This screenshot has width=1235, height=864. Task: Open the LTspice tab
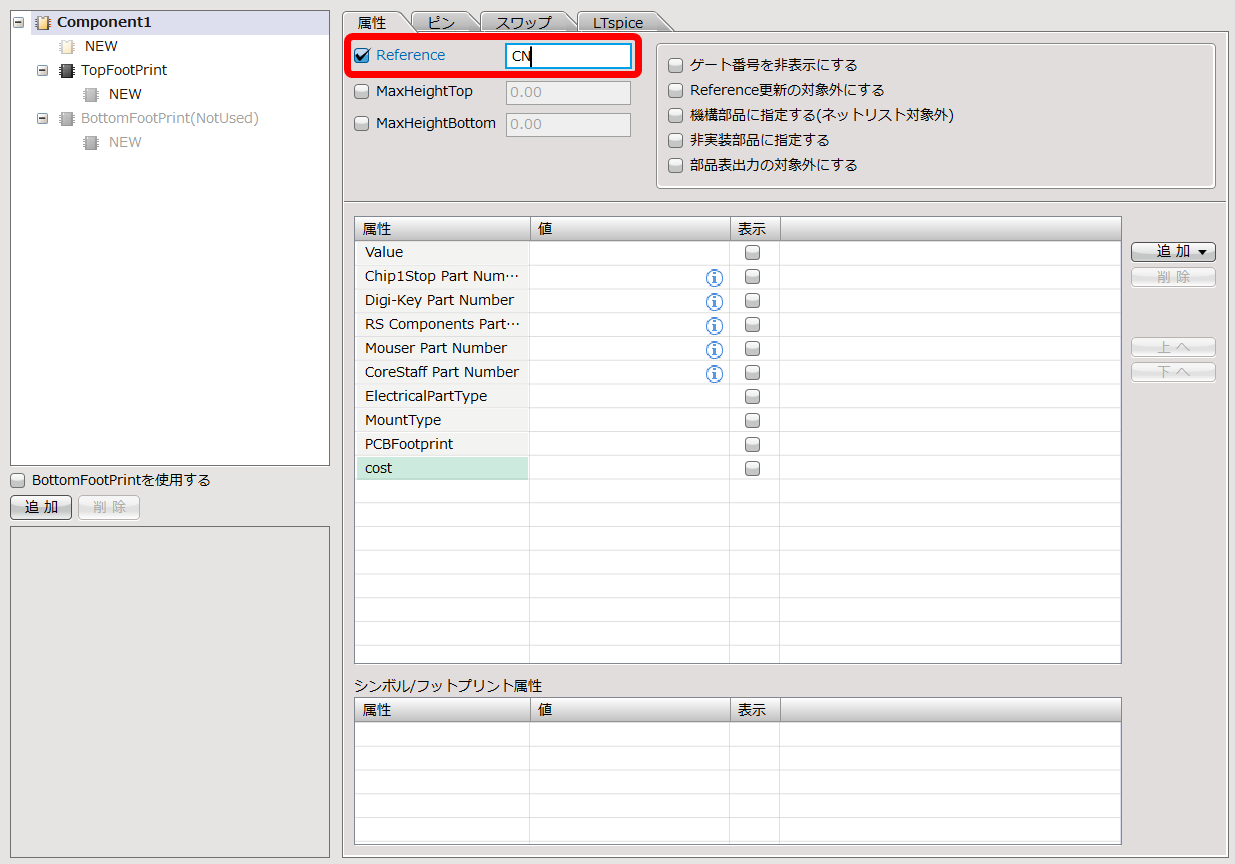point(617,22)
